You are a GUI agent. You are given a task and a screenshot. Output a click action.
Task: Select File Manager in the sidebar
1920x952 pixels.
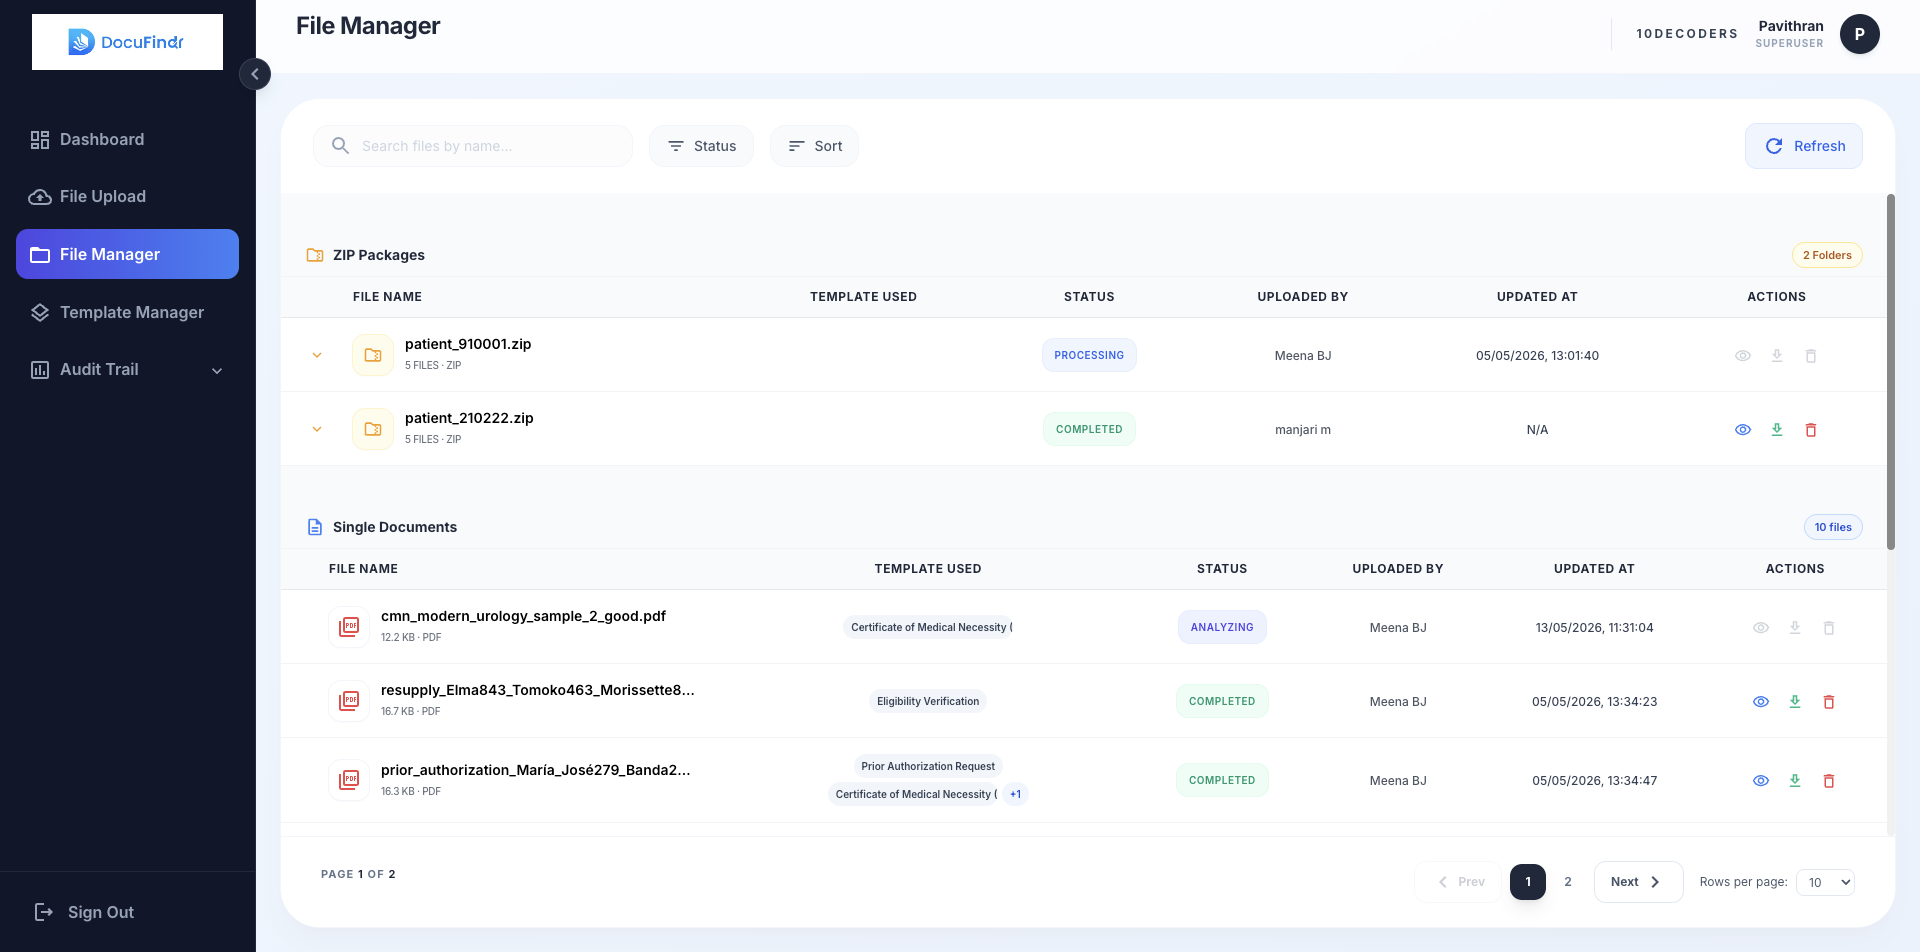click(127, 254)
